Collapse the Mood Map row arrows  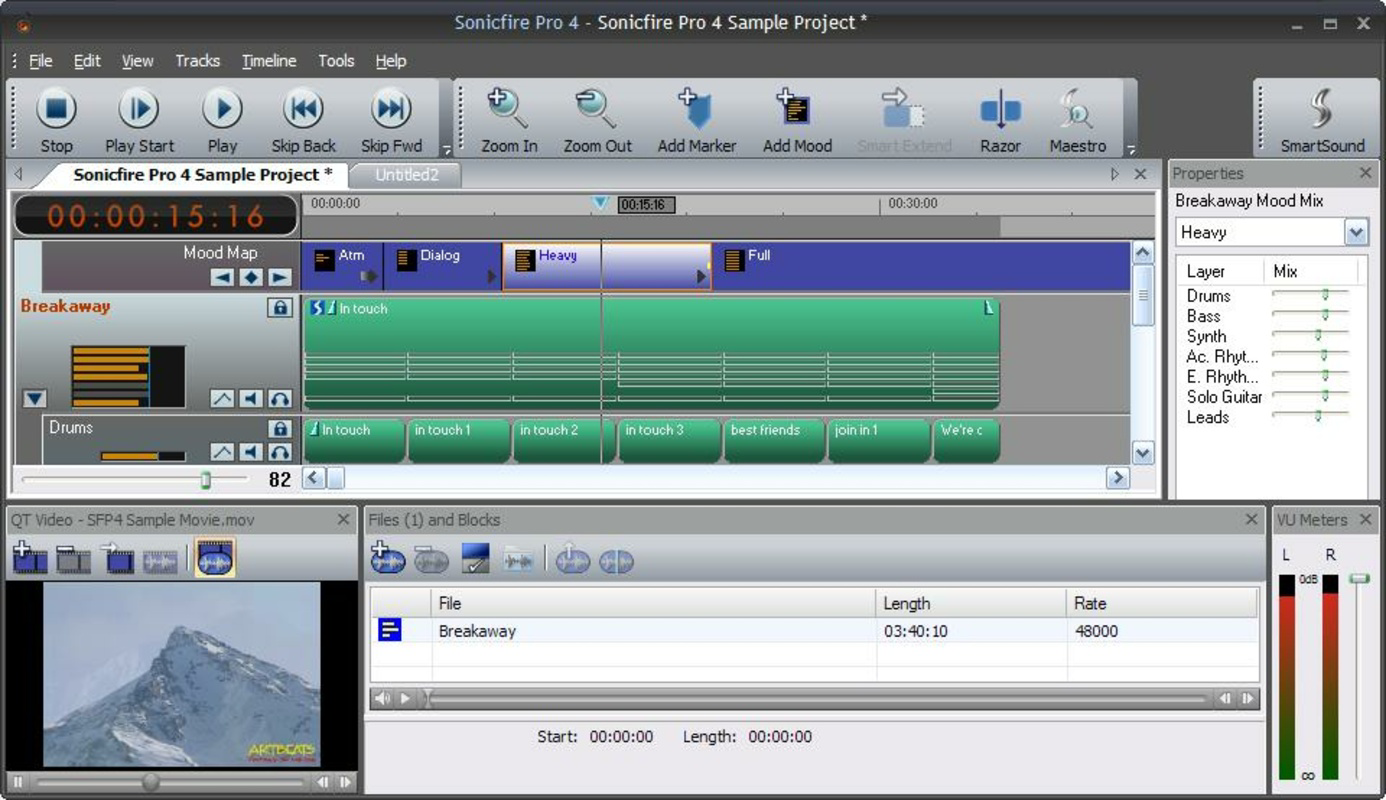(222, 276)
